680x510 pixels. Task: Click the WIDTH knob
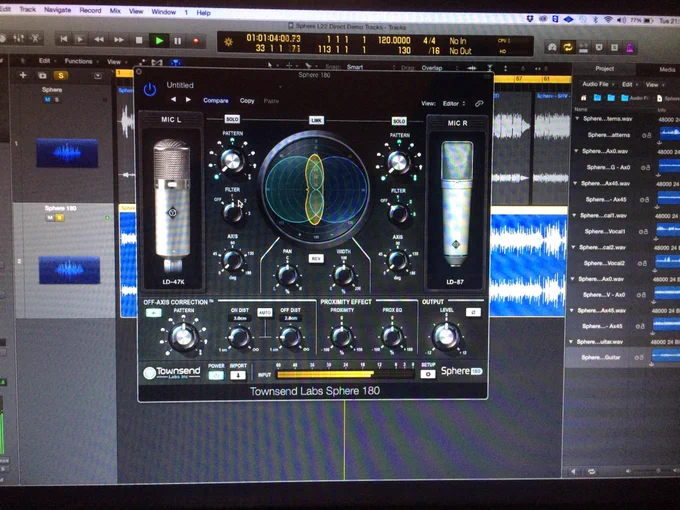tap(343, 275)
